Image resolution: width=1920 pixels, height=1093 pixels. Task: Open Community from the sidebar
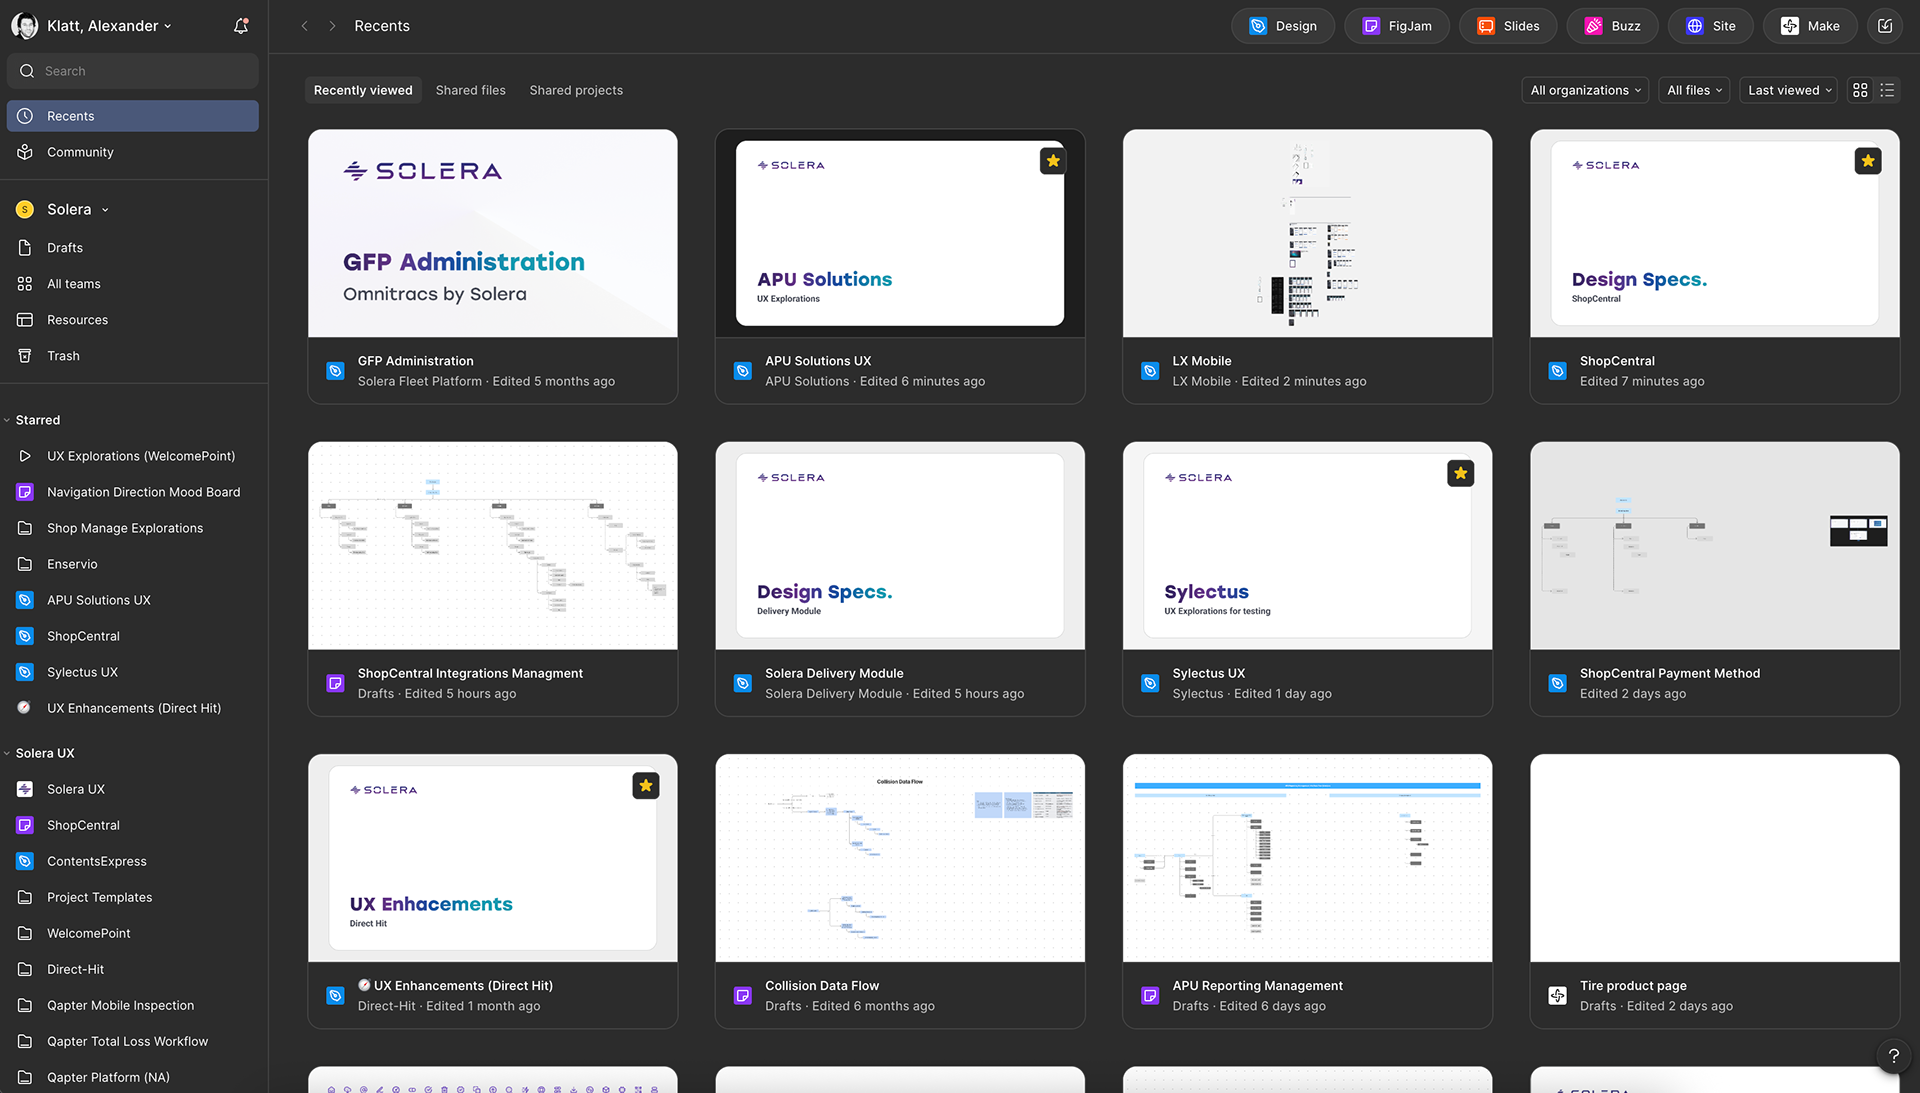80,152
